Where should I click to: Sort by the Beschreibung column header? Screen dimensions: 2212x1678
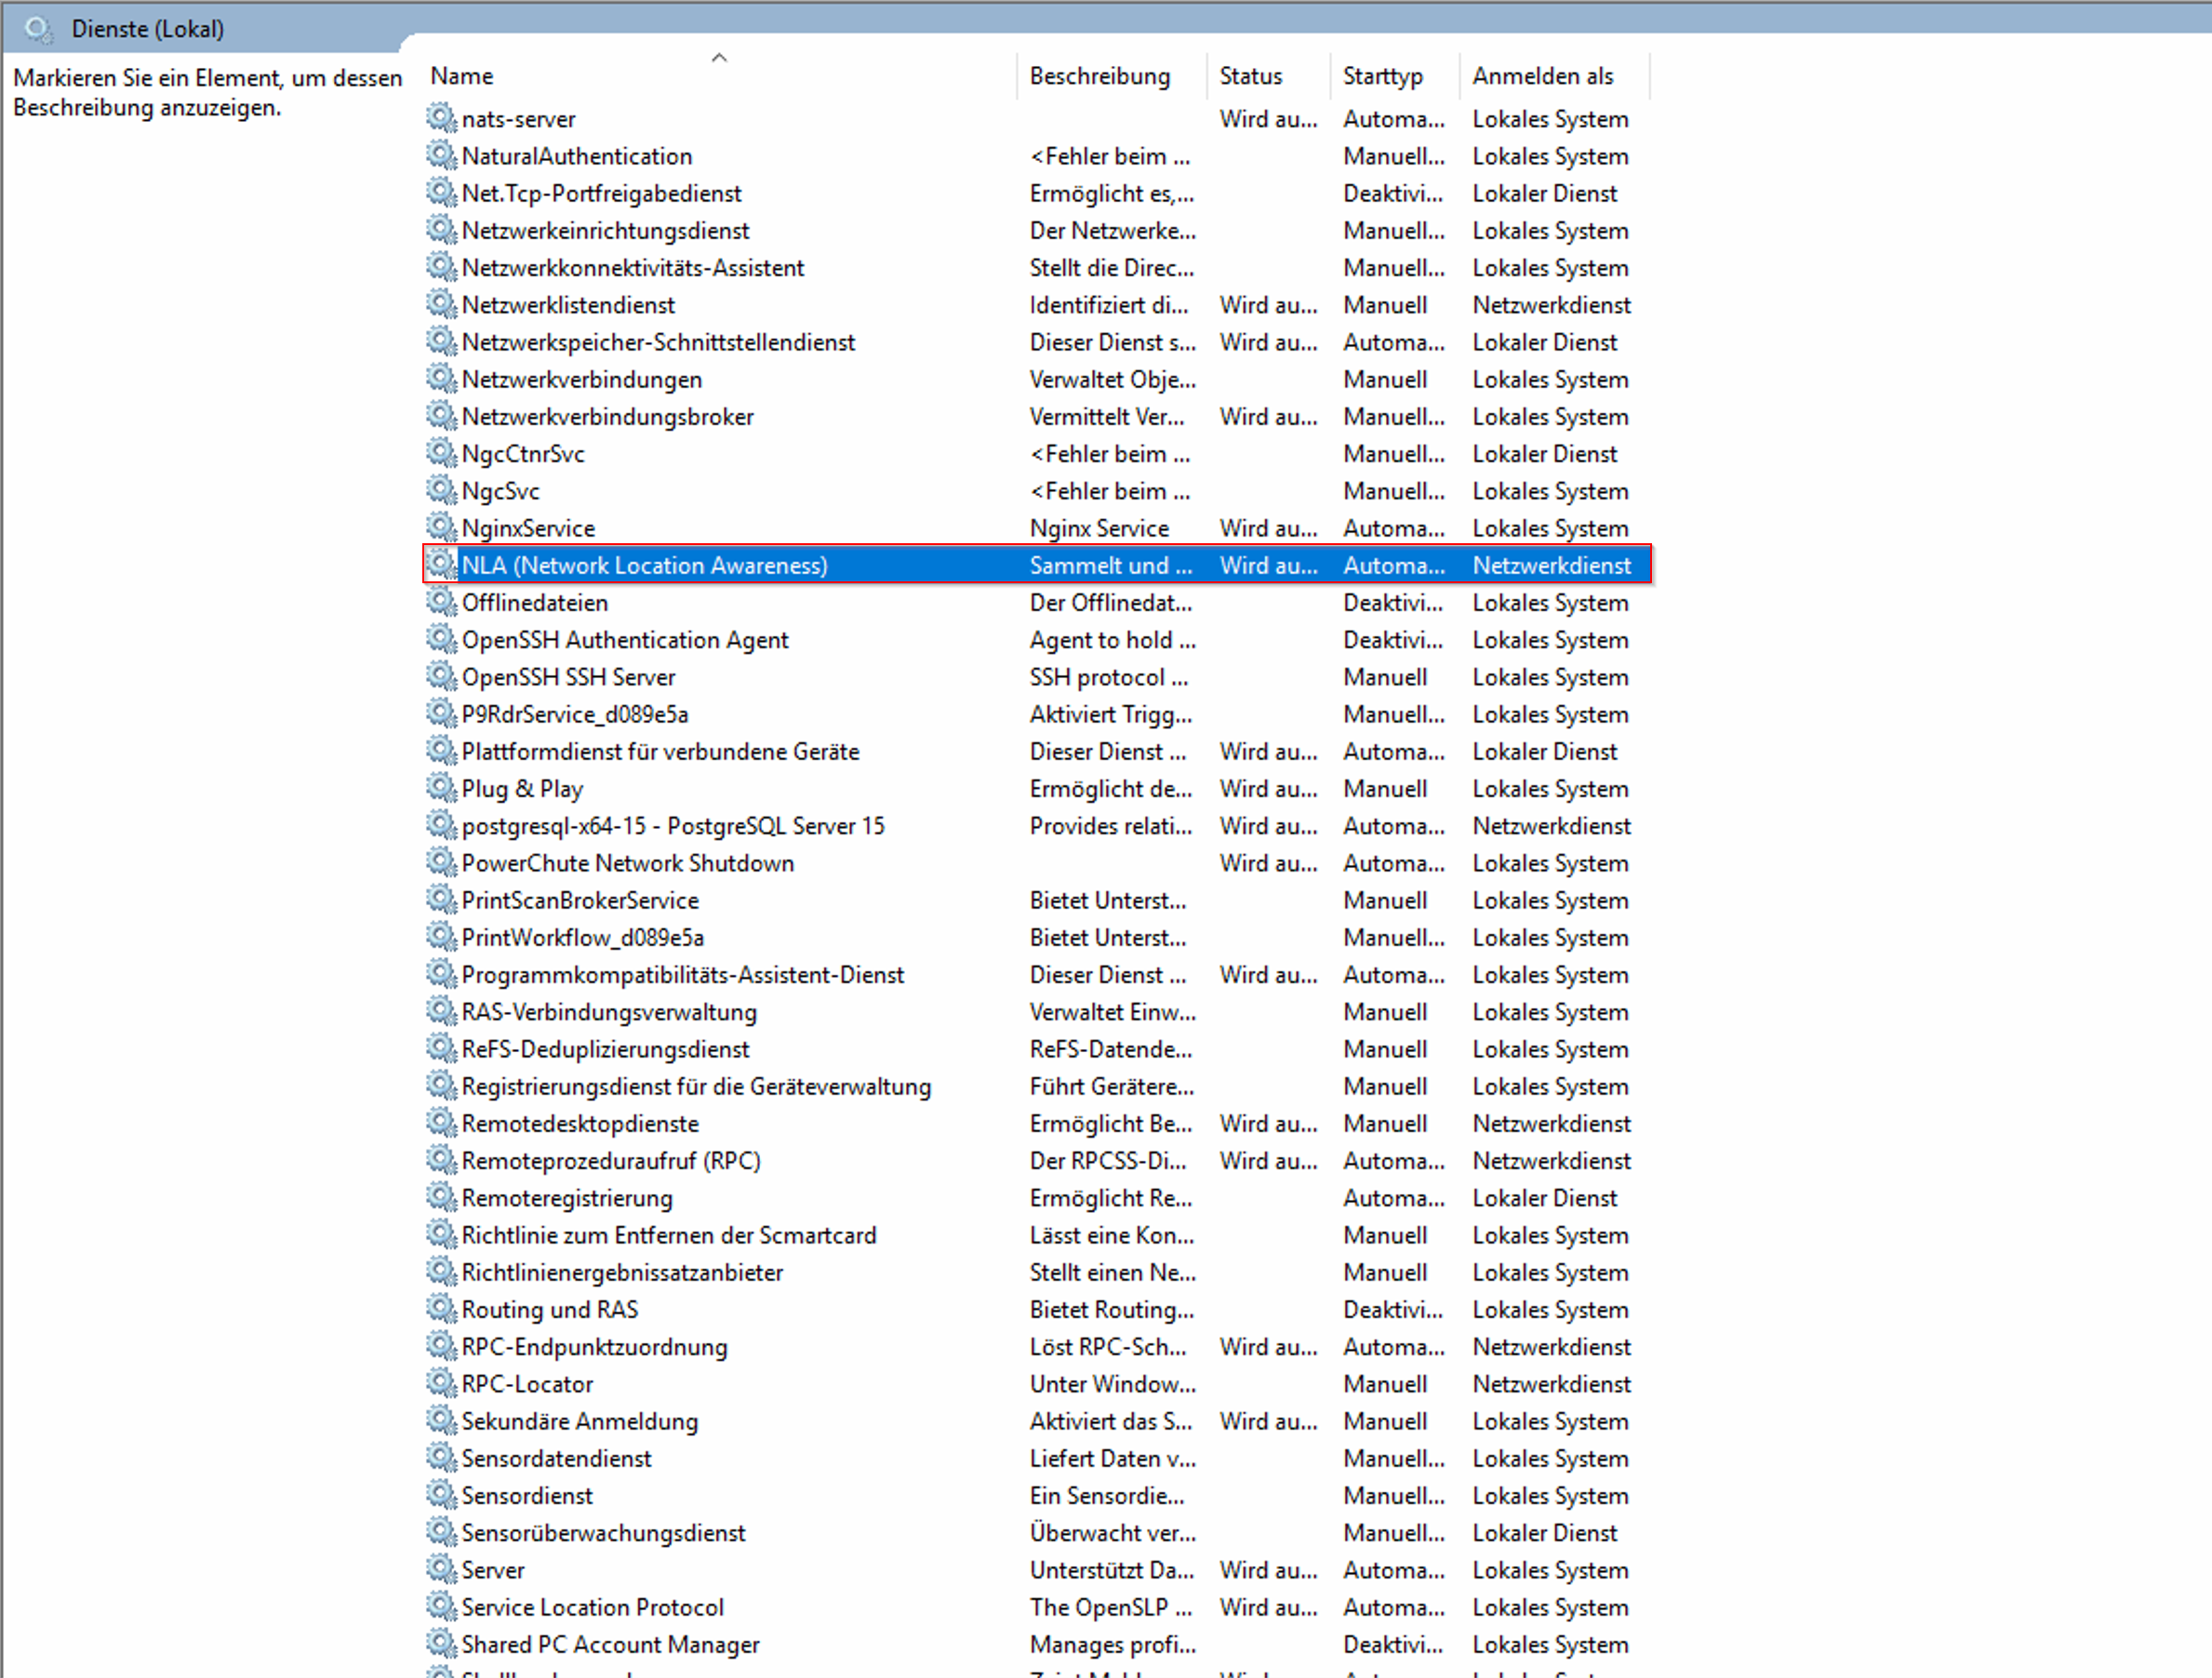pyautogui.click(x=1099, y=76)
